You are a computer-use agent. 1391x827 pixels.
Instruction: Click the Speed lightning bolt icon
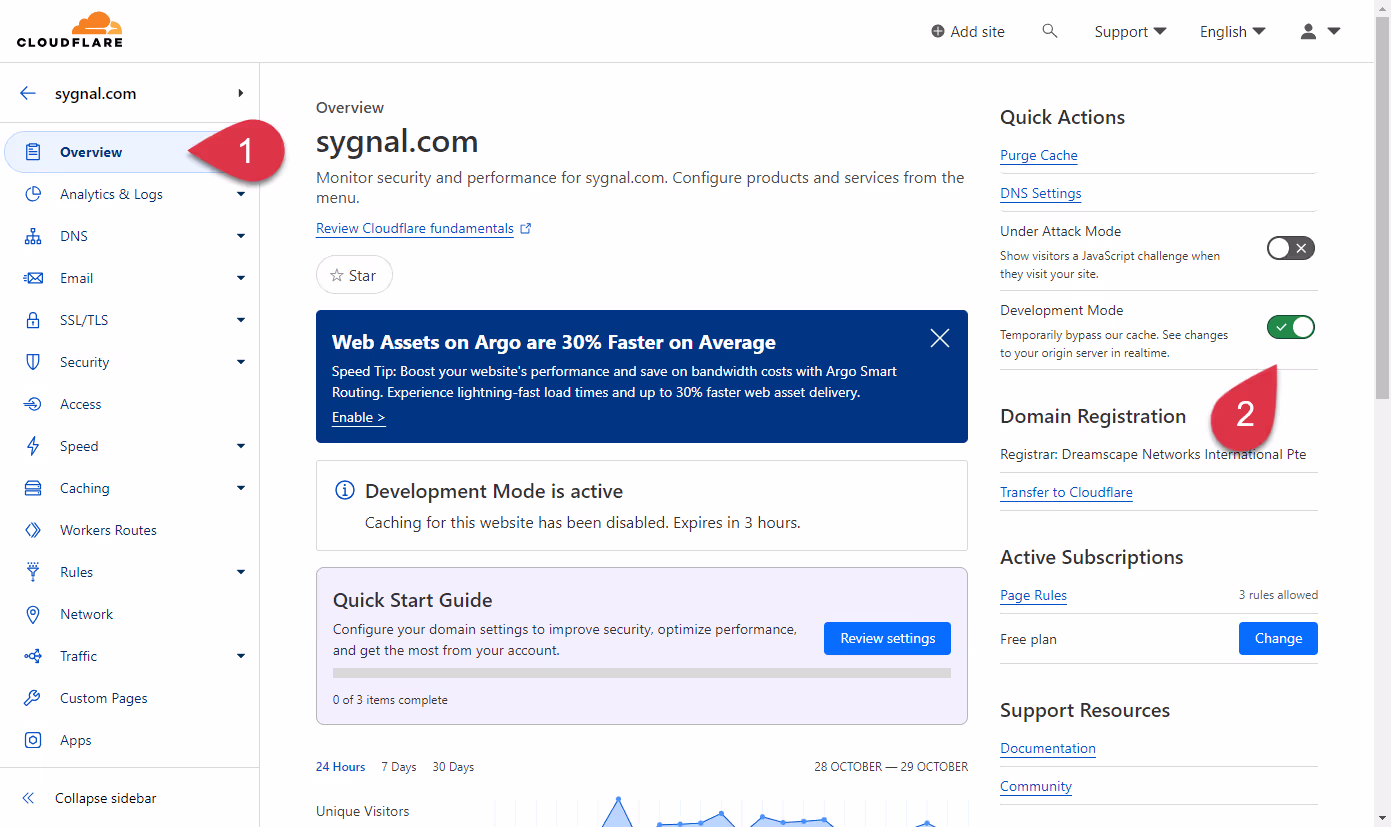coord(33,446)
